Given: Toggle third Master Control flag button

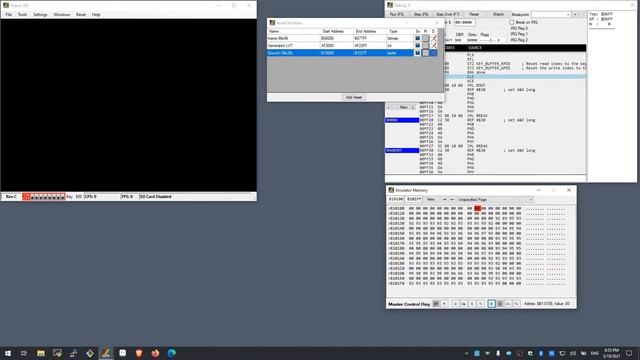Looking at the screenshot, I should click(456, 304).
